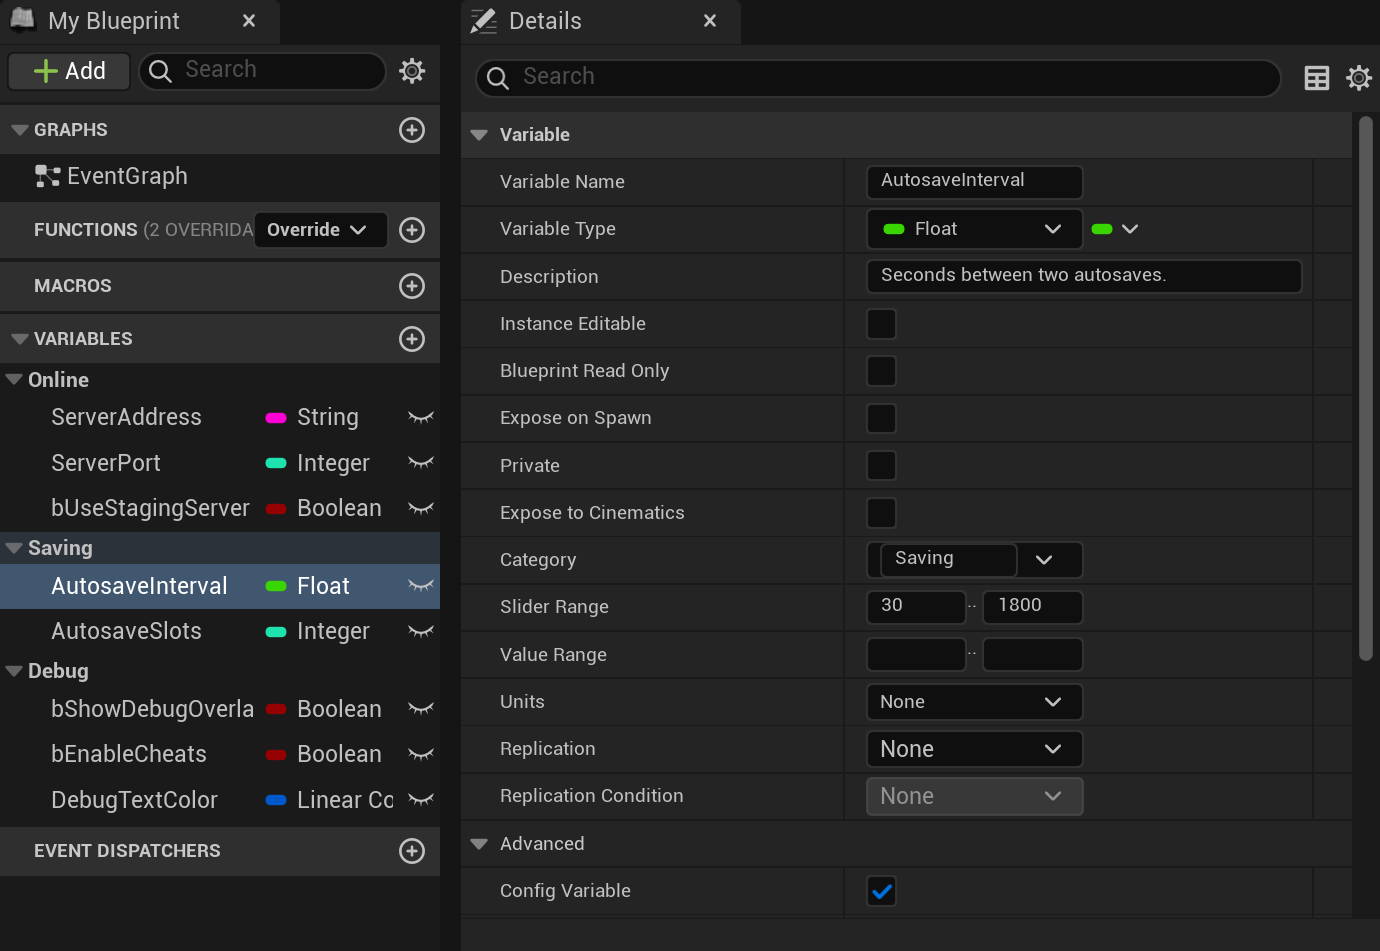Select the AutosaveSlots variable
This screenshot has width=1380, height=951.
126,632
